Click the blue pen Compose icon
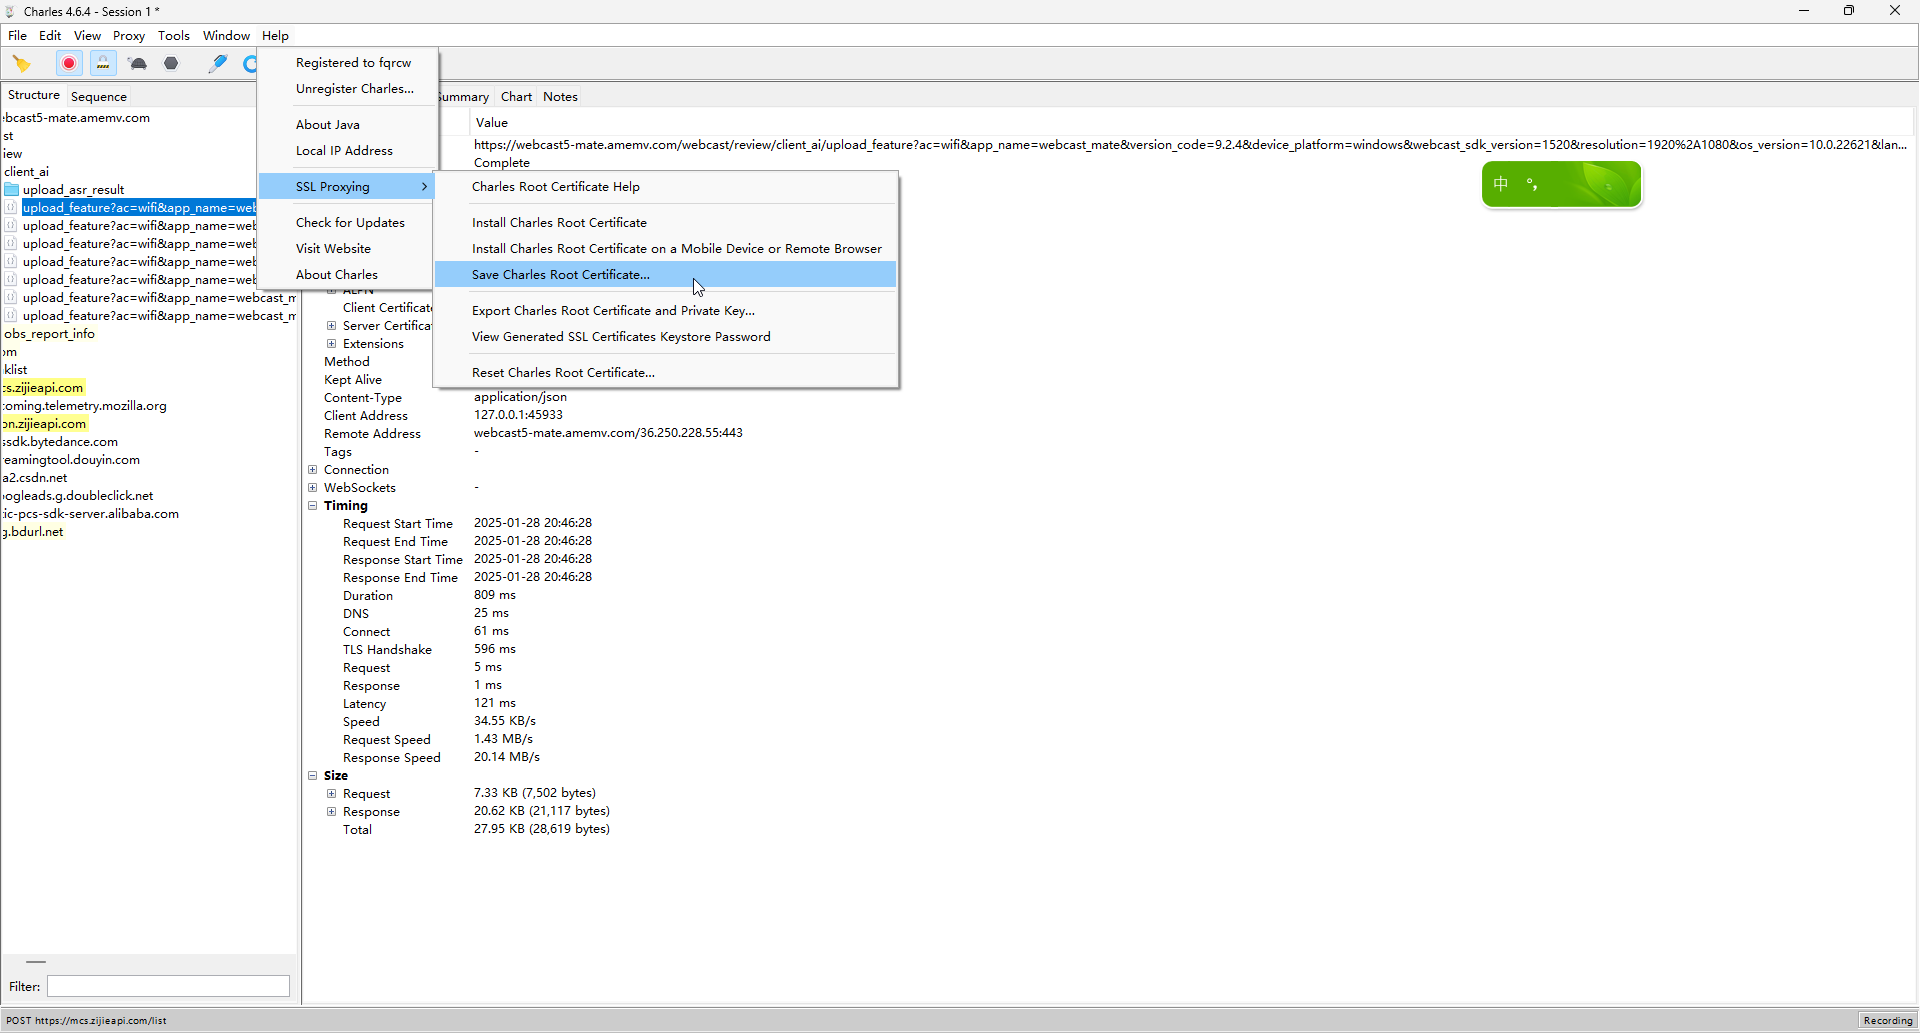Image resolution: width=1920 pixels, height=1033 pixels. 217,64
